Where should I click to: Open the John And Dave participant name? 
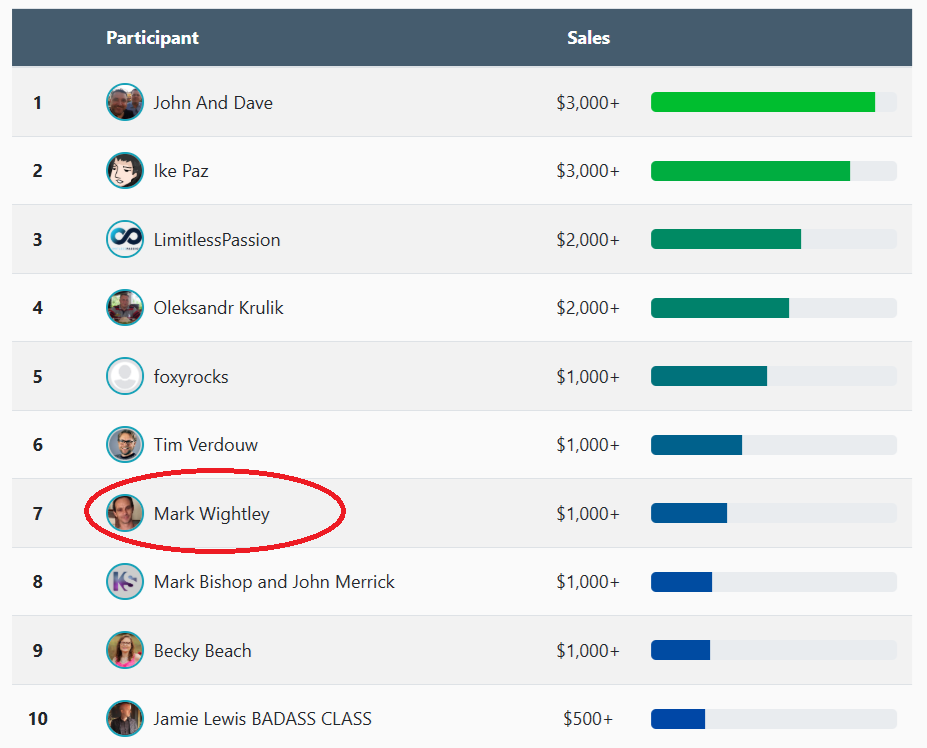pyautogui.click(x=213, y=102)
